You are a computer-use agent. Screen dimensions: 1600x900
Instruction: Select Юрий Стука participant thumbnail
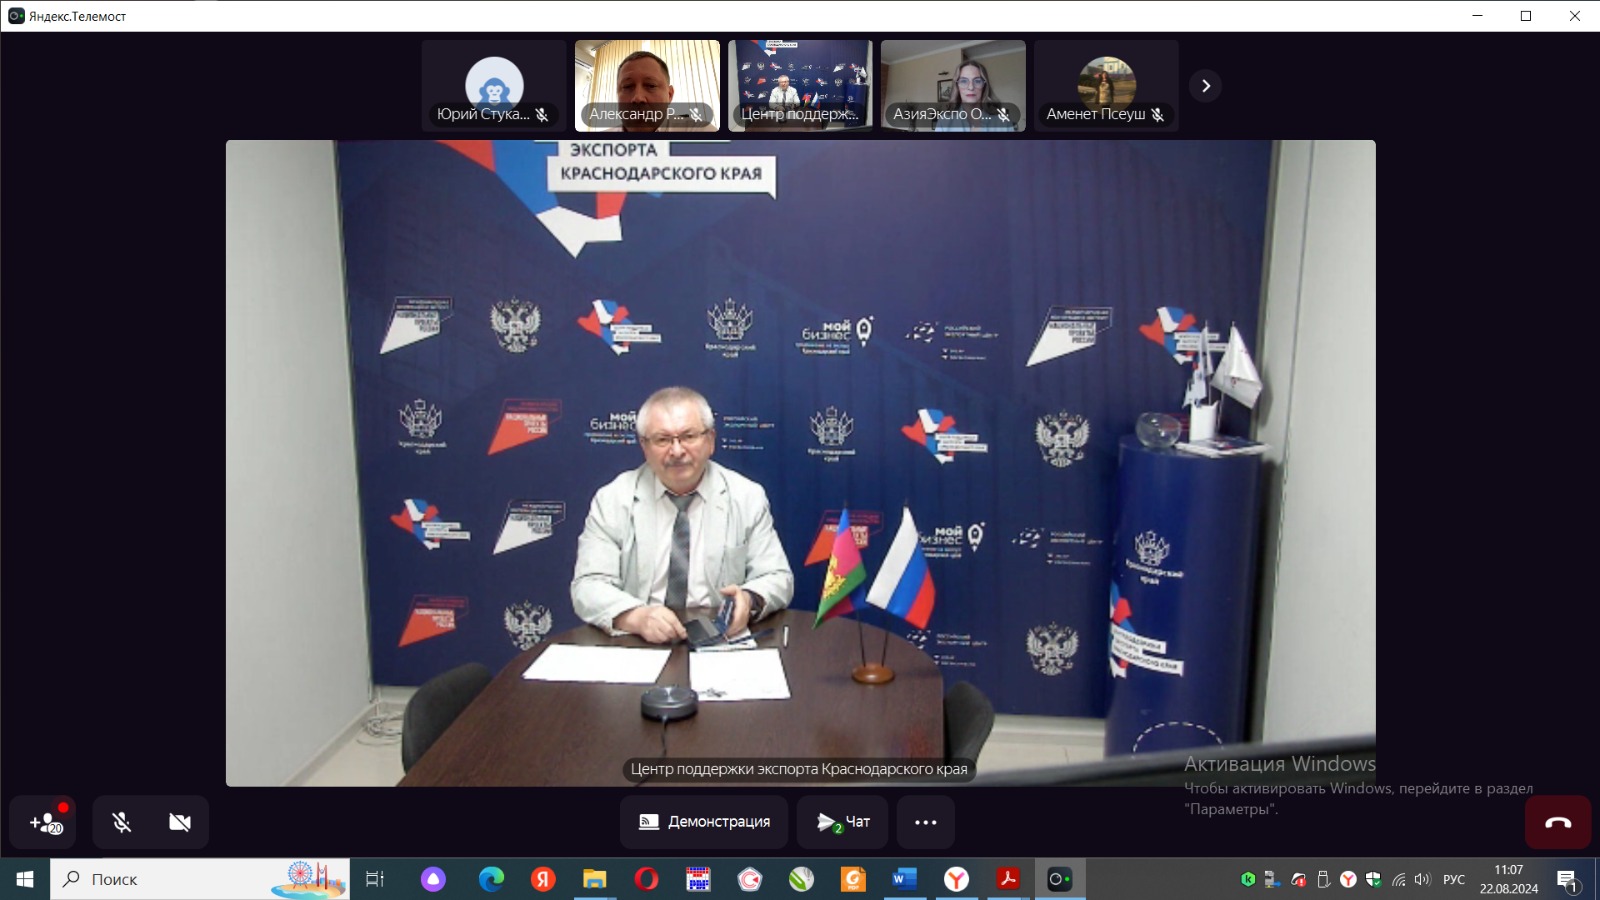coord(494,86)
